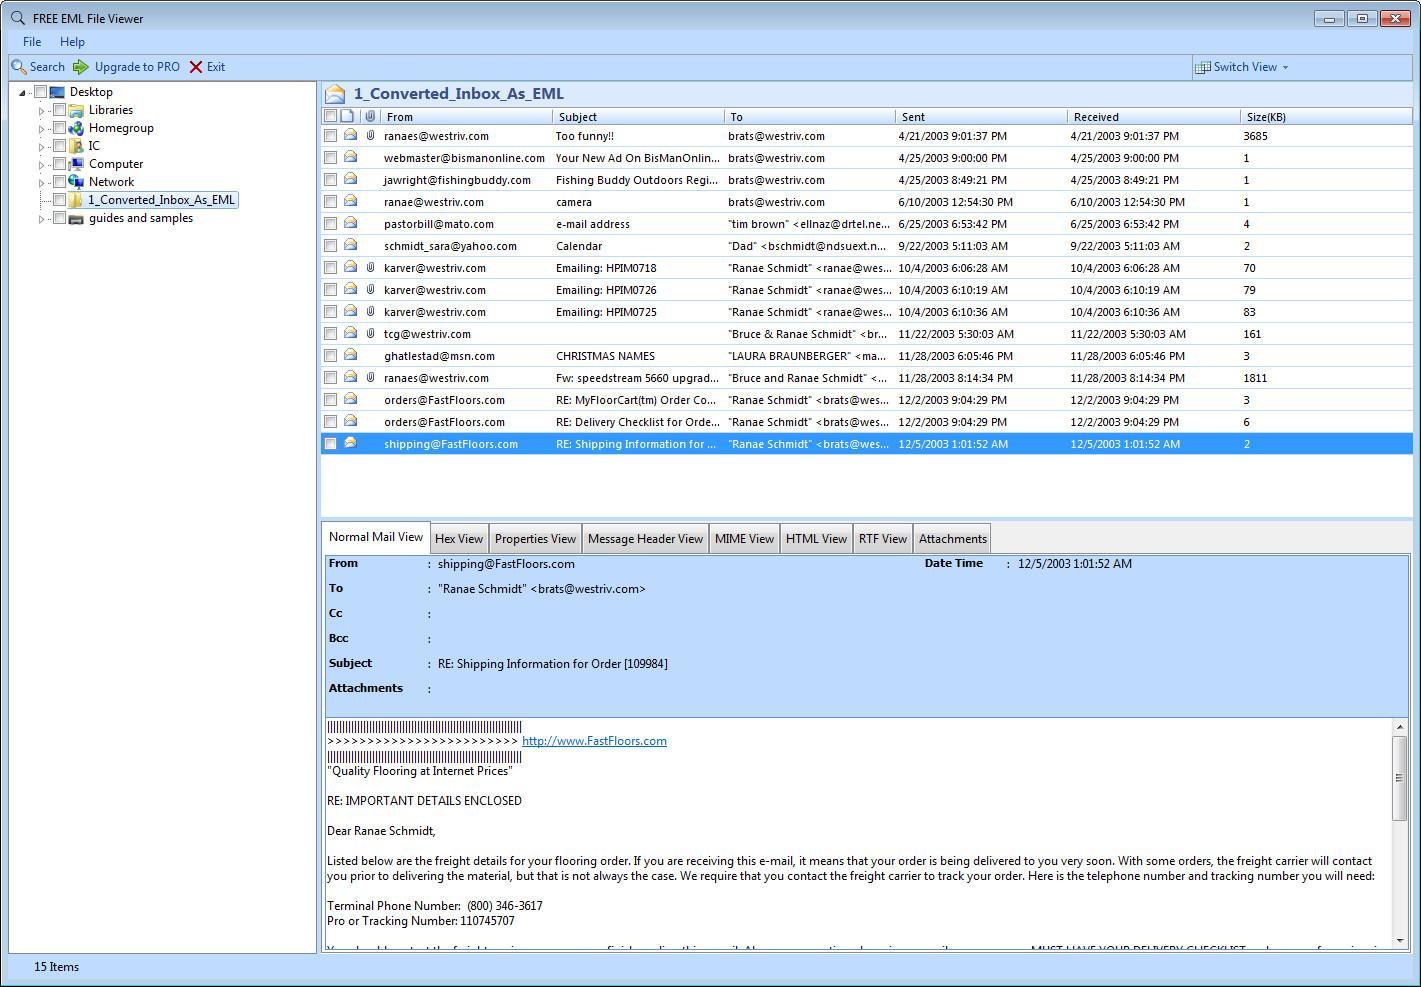1421x987 pixels.
Task: Check the box for shipping@FastFloors.com email
Action: coord(331,444)
